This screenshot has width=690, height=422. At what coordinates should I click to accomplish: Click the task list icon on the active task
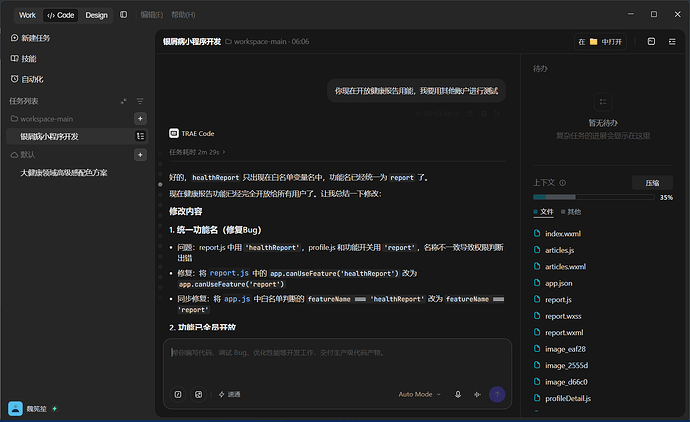click(140, 136)
